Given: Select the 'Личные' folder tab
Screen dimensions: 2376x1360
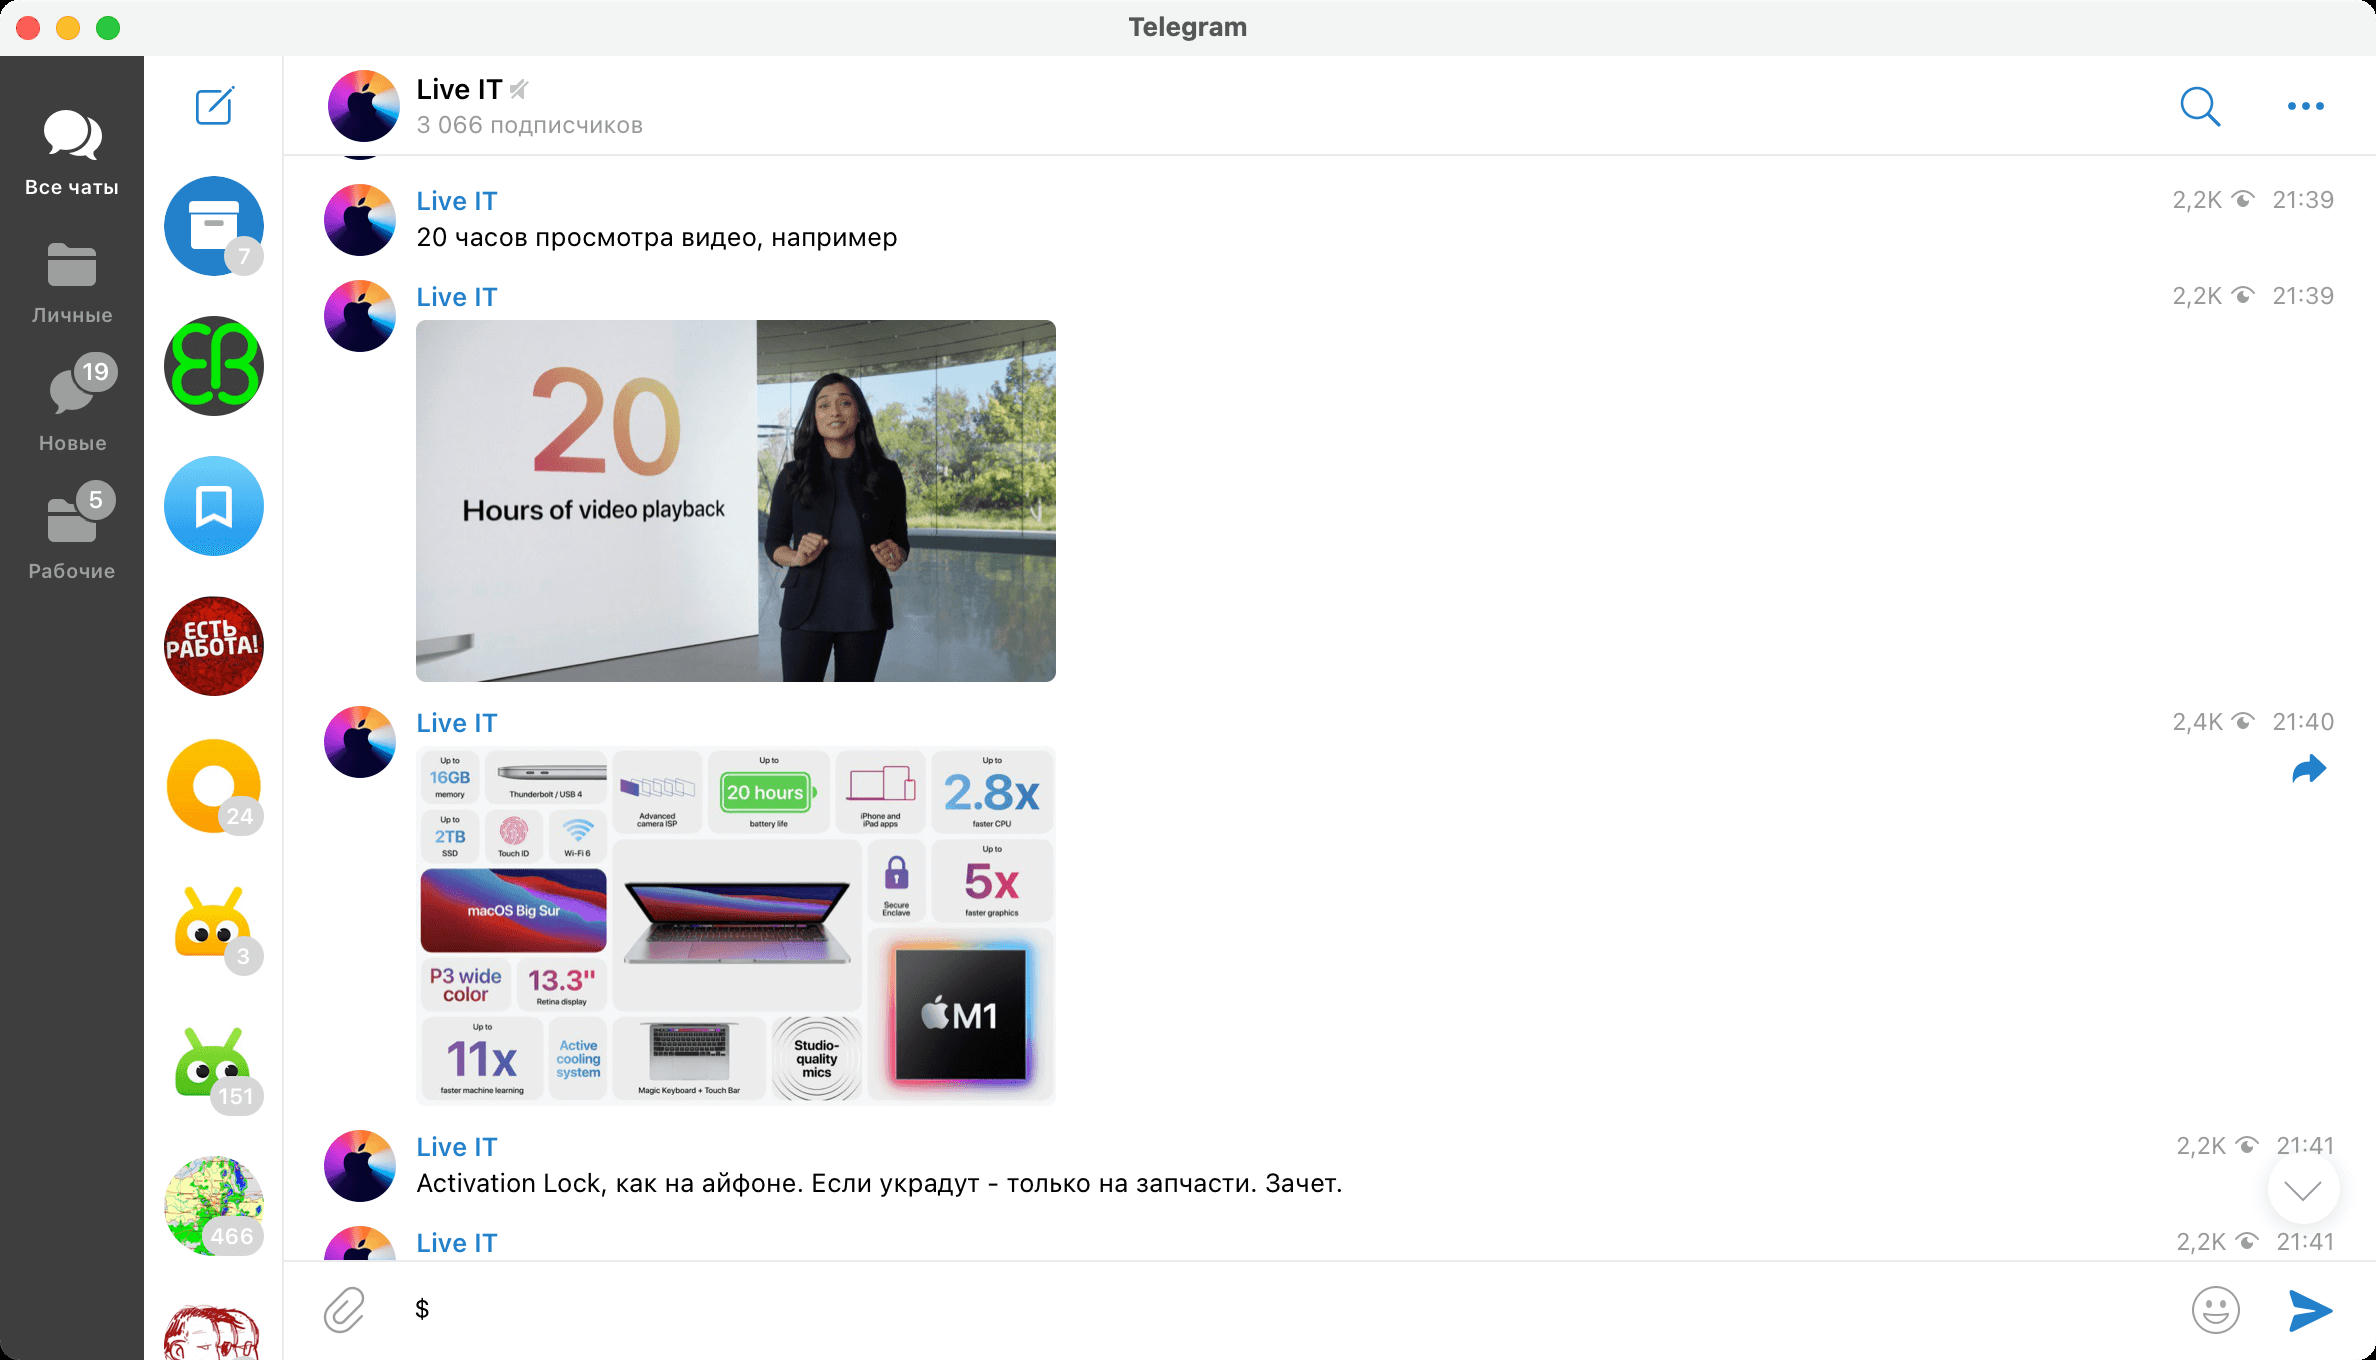Looking at the screenshot, I should pos(72,282).
